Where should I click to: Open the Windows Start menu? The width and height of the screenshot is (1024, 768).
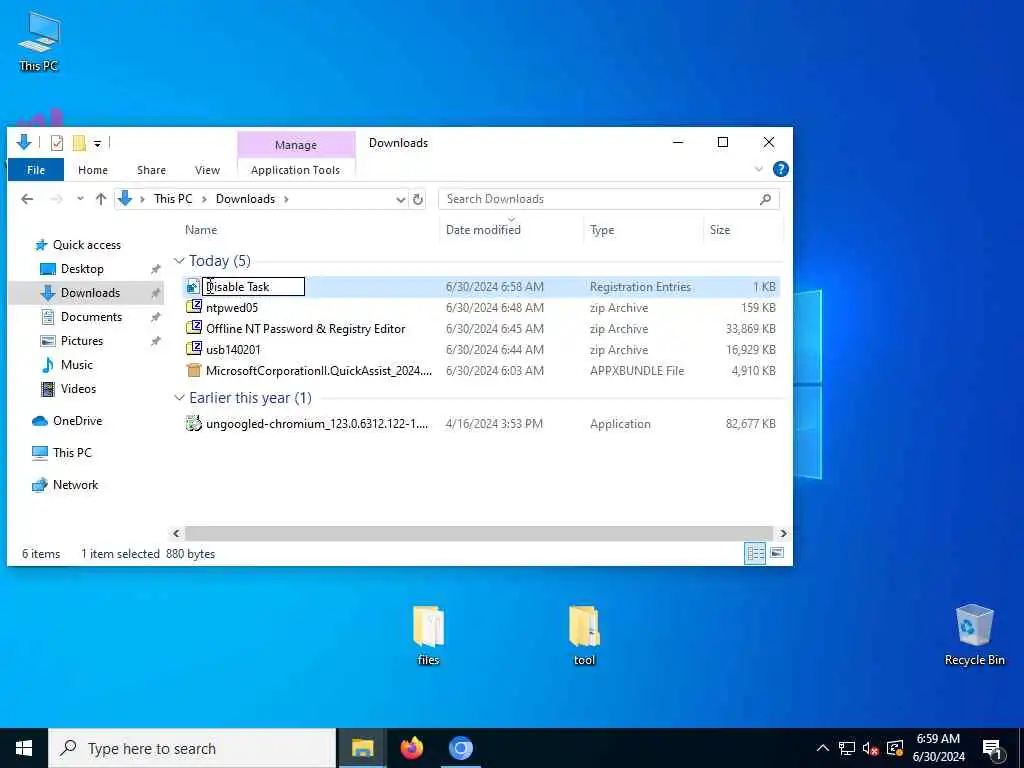[x=24, y=748]
